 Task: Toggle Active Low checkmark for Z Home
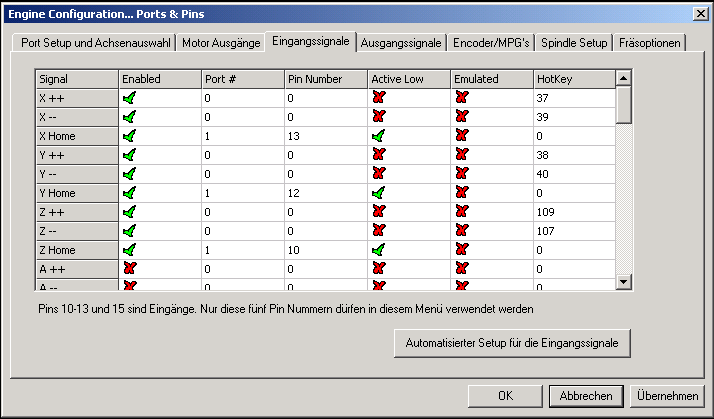click(378, 250)
